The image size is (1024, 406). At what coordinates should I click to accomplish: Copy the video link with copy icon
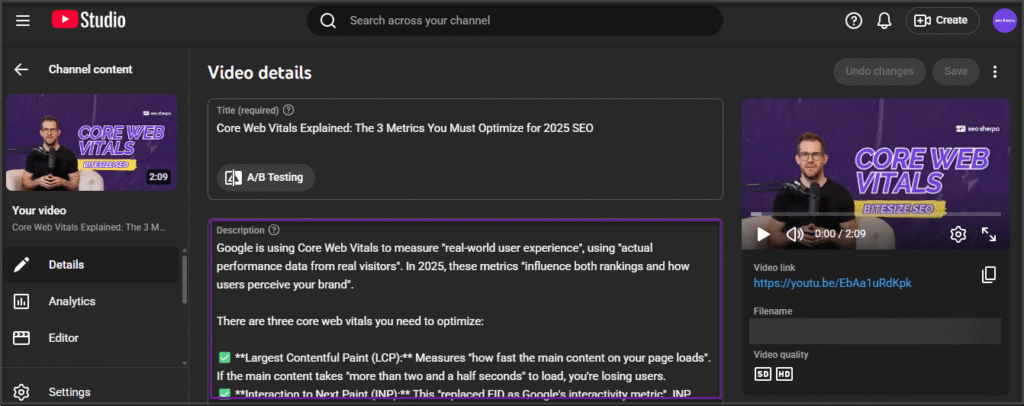pyautogui.click(x=989, y=274)
